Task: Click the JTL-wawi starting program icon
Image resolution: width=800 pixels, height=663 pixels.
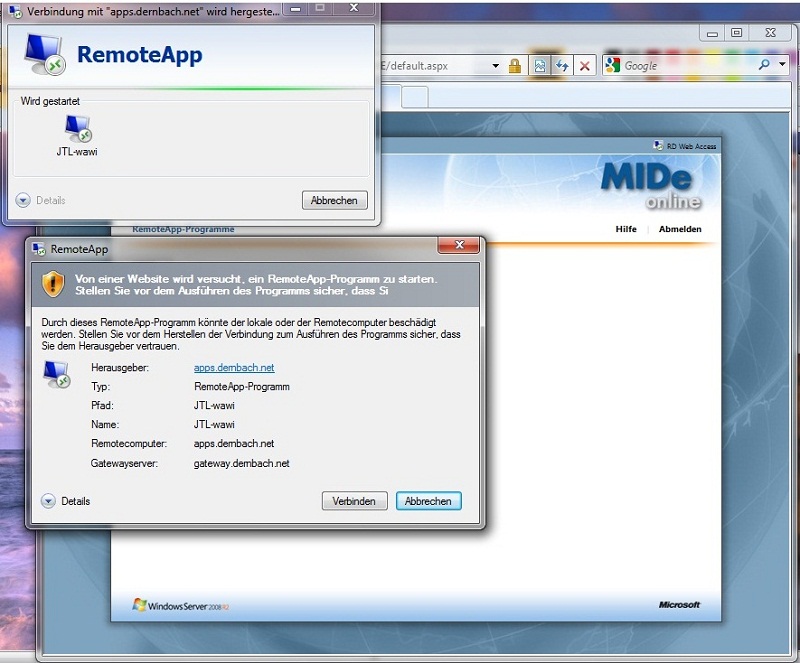Action: pos(78,135)
